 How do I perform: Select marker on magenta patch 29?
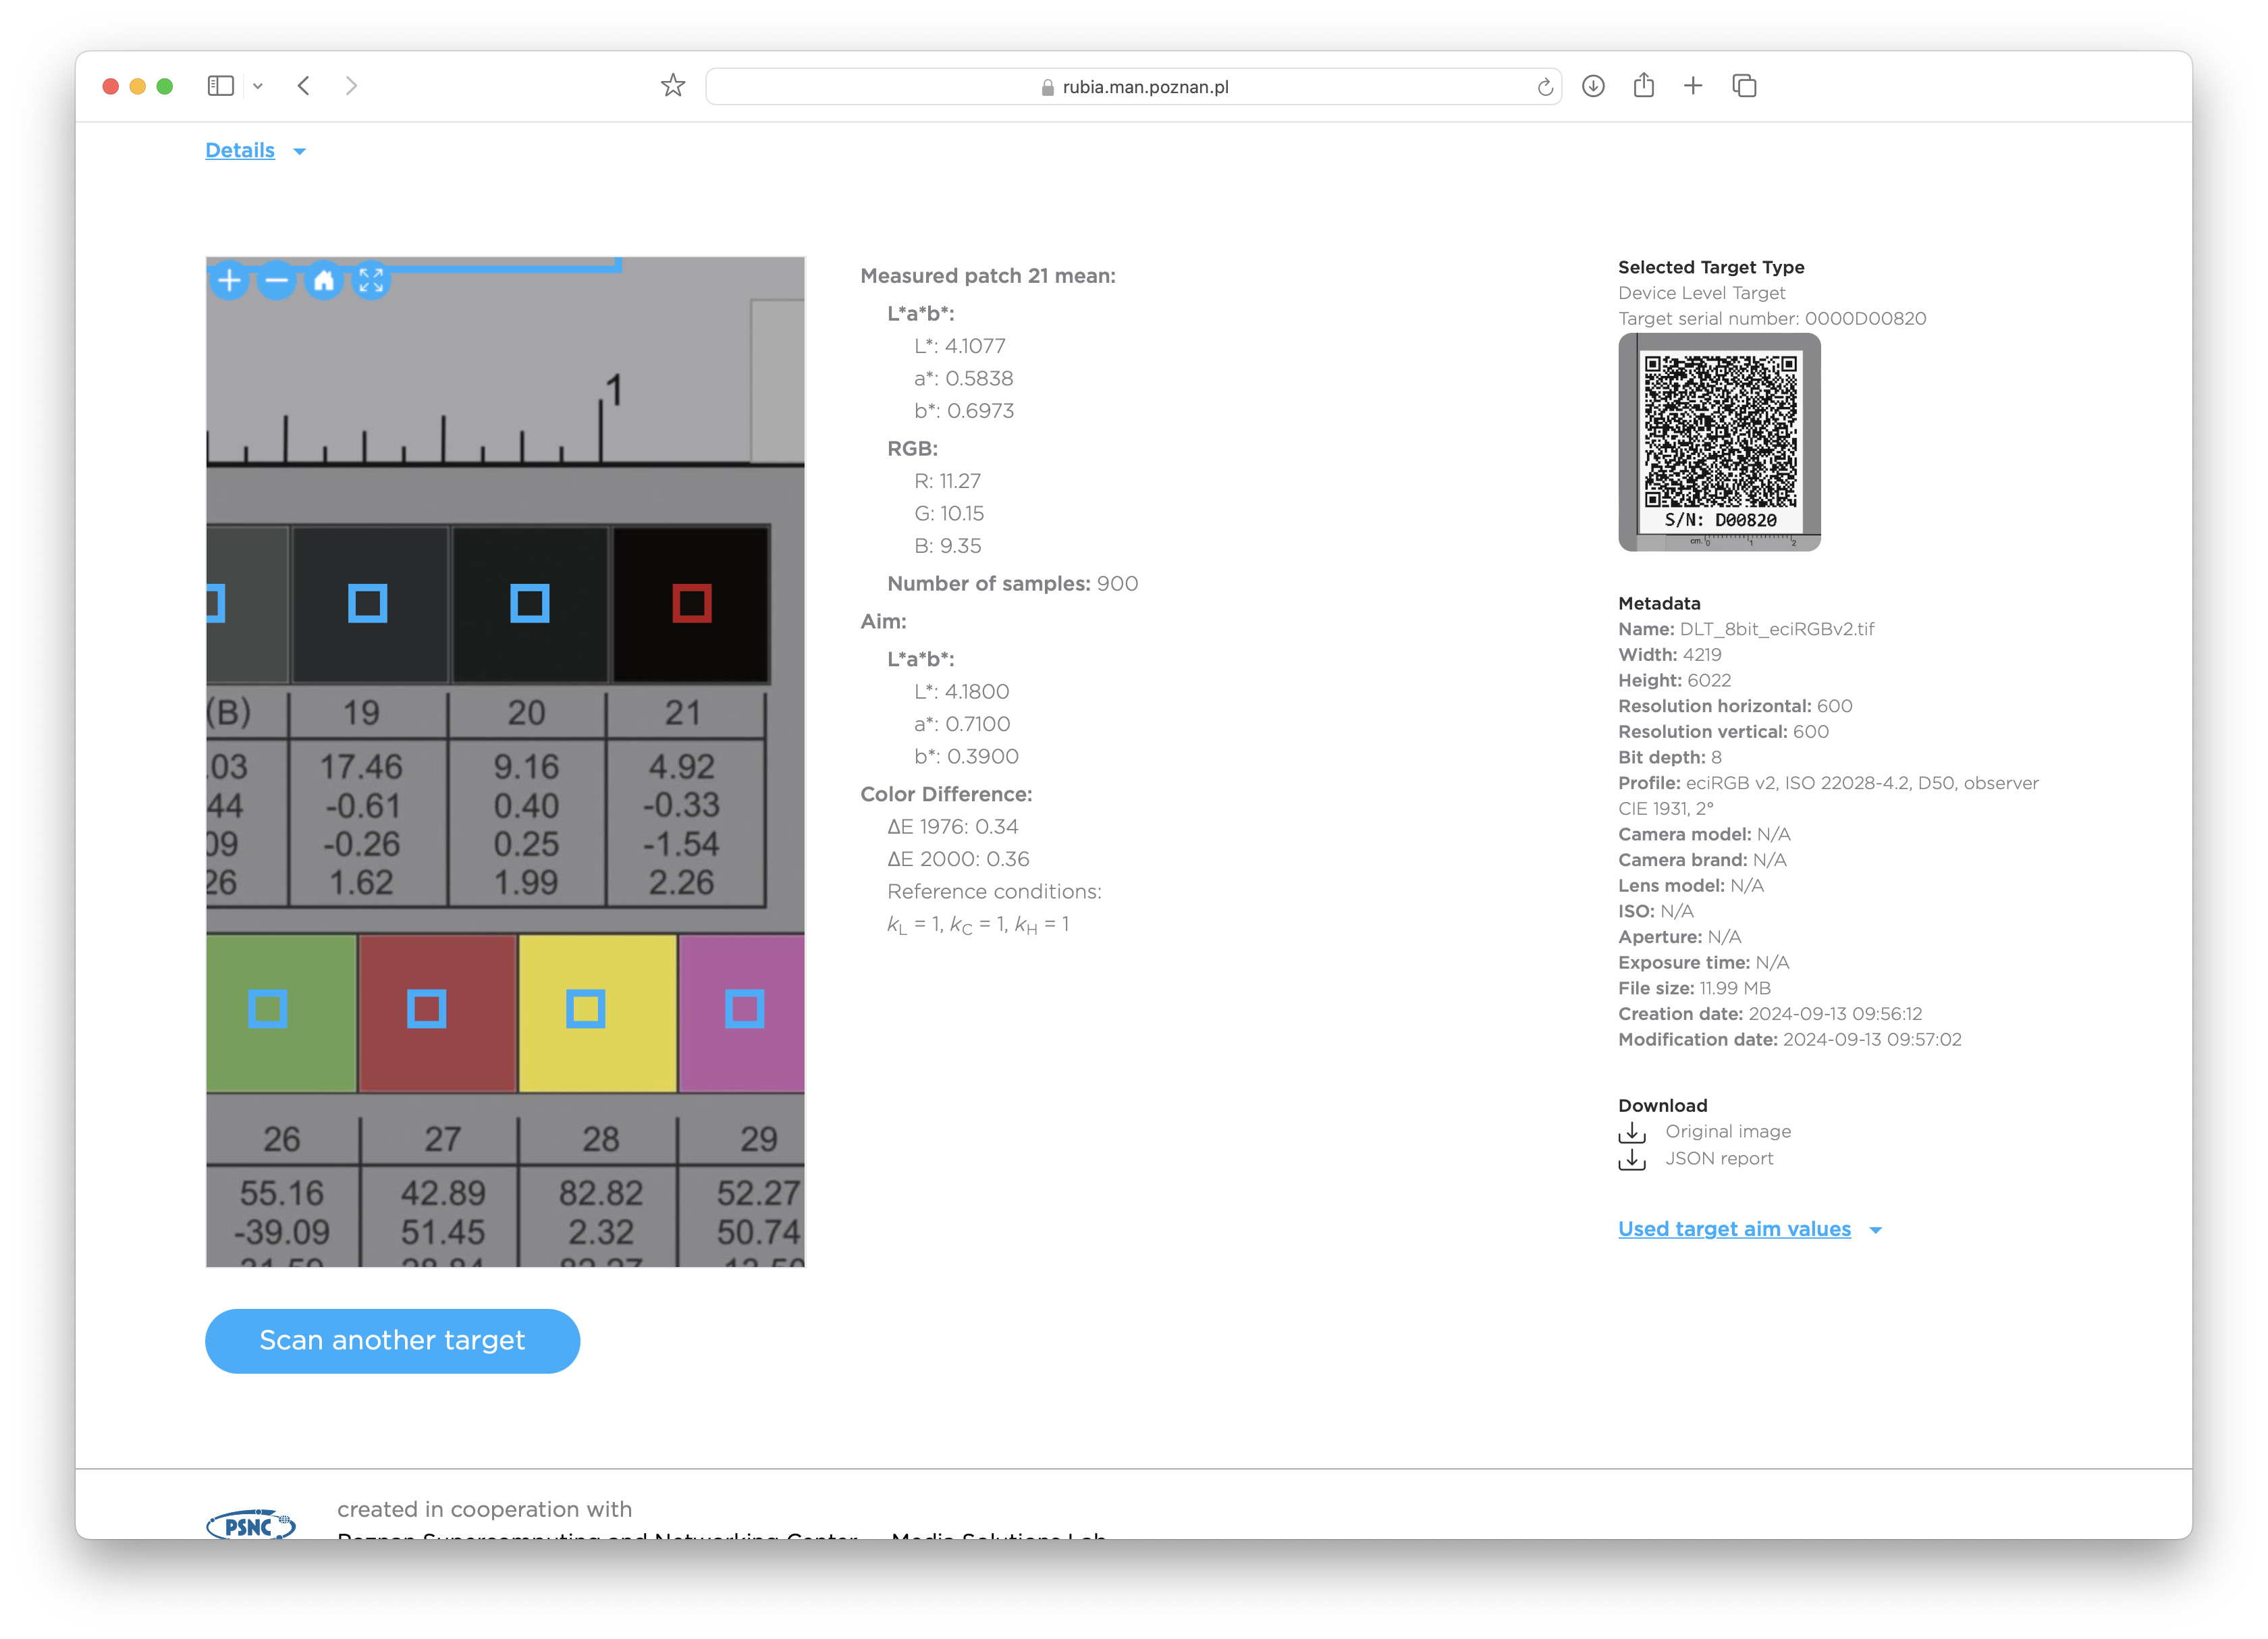[x=745, y=1009]
